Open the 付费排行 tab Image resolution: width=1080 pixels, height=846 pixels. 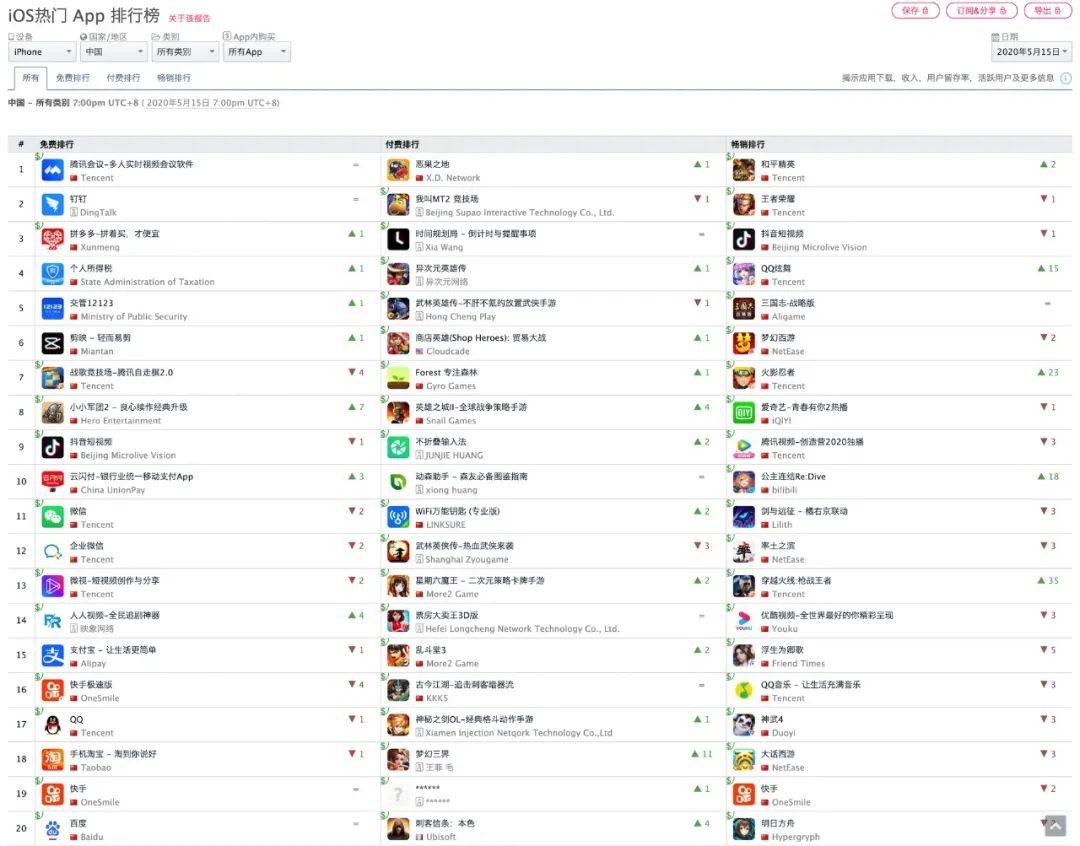pyautogui.click(x=123, y=78)
